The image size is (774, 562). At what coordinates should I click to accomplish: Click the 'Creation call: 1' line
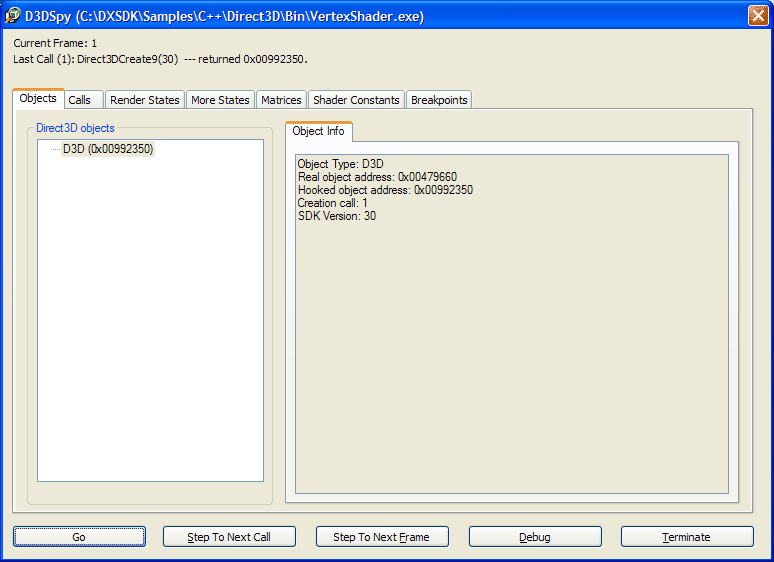(x=332, y=203)
